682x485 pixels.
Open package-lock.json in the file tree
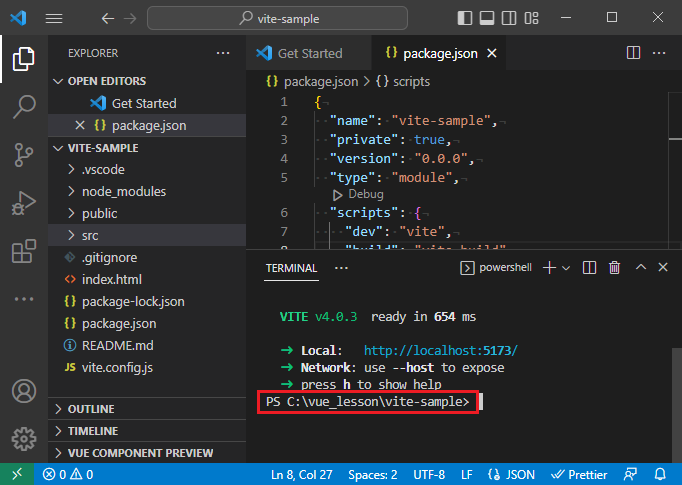147,301
